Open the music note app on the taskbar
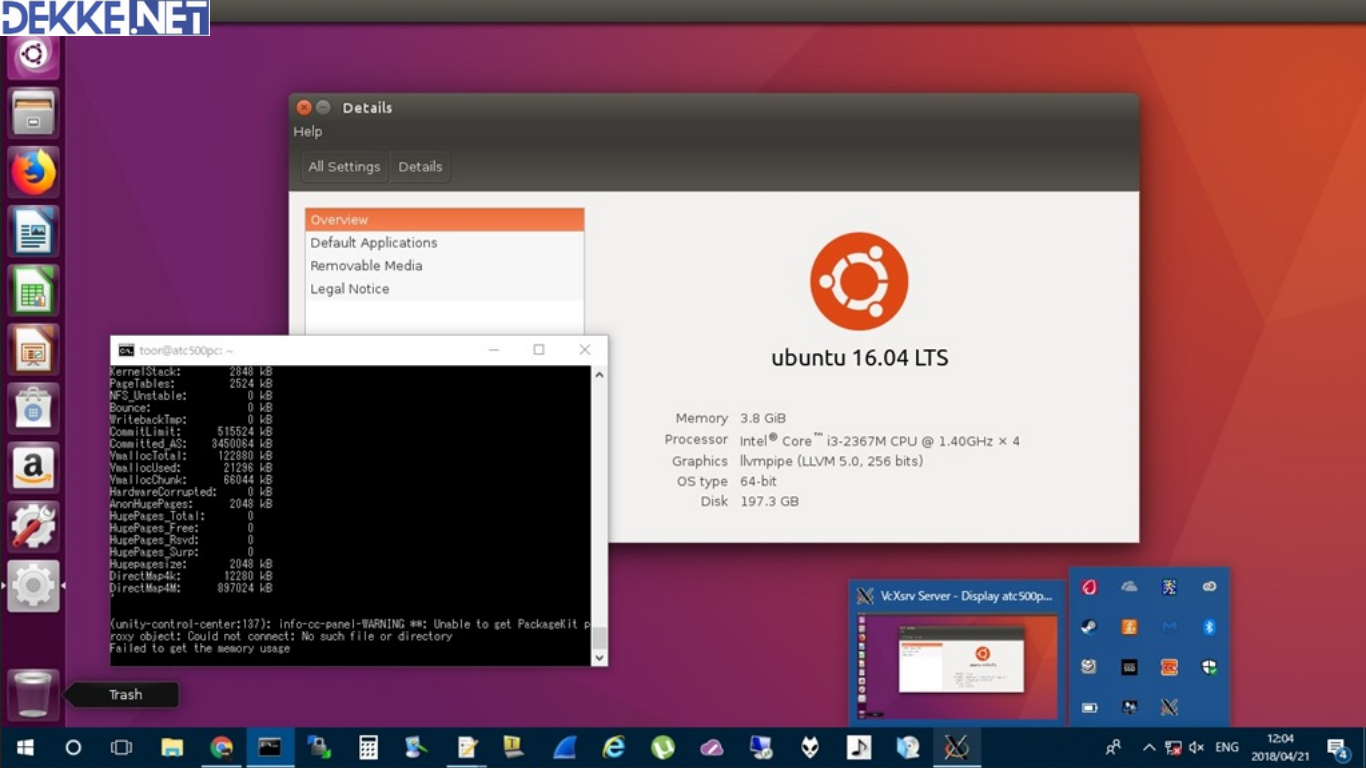The image size is (1366, 768). 858,748
